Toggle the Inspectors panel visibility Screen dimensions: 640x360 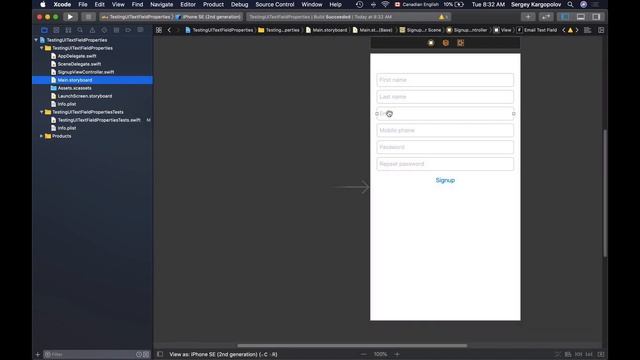[596, 17]
